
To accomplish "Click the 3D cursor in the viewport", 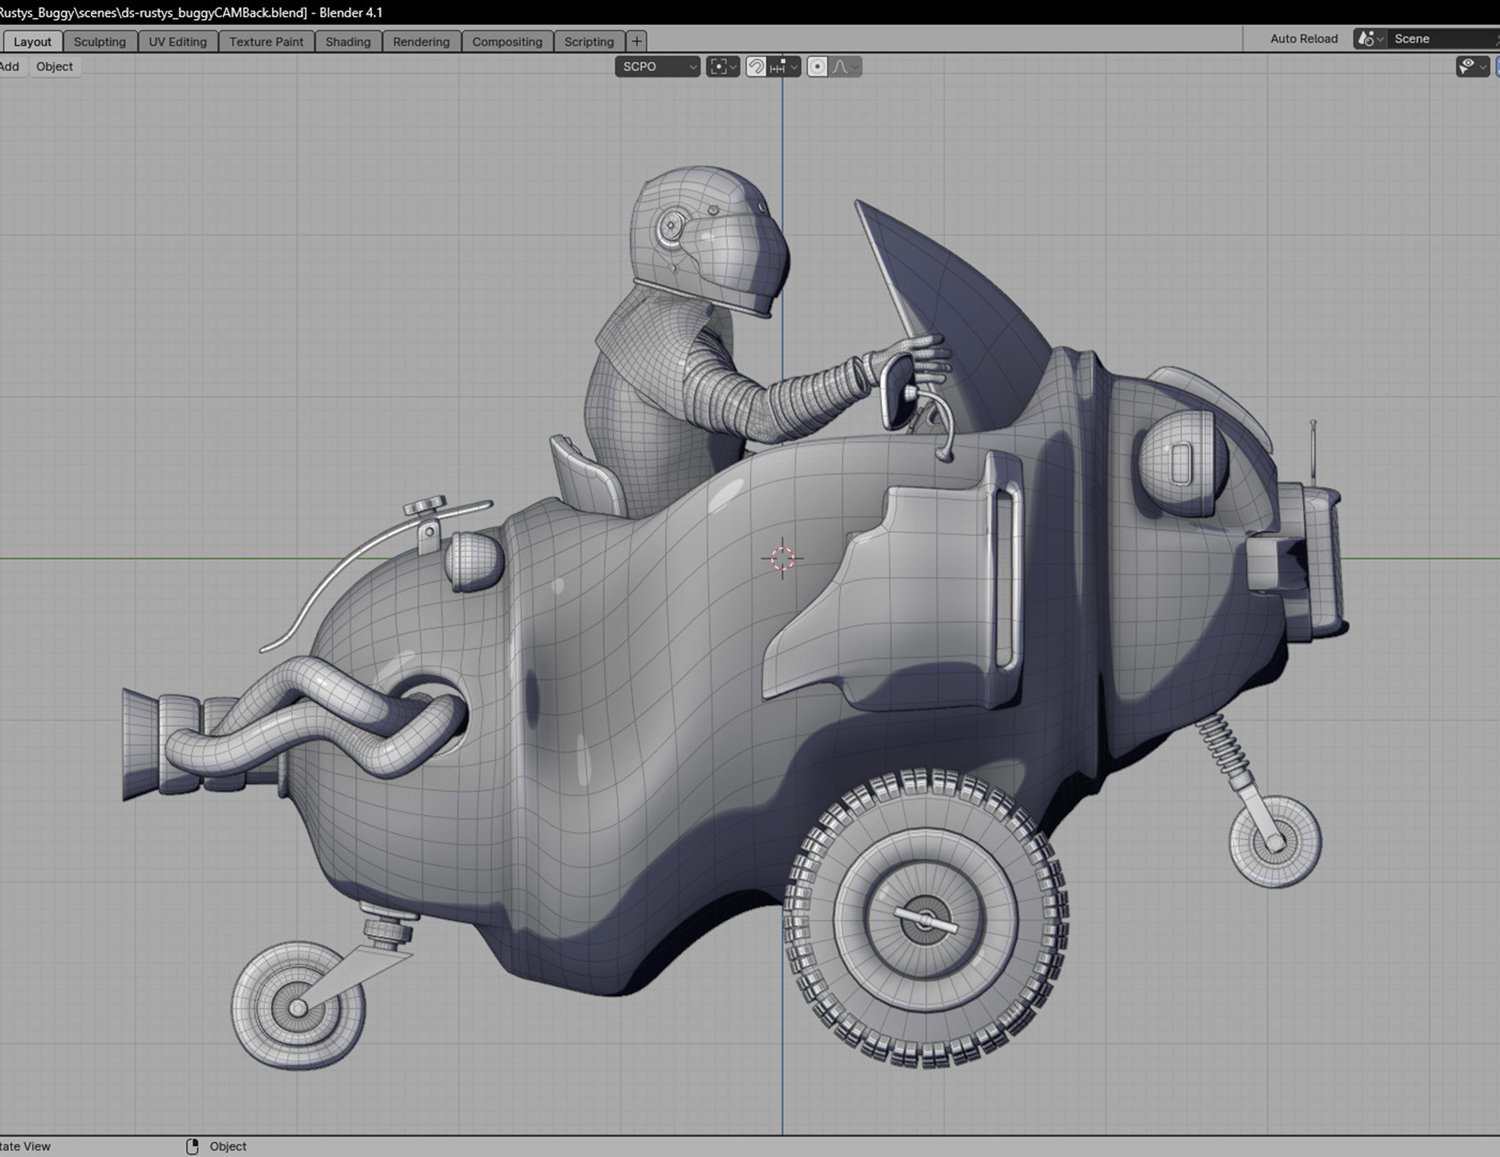I will pos(782,558).
